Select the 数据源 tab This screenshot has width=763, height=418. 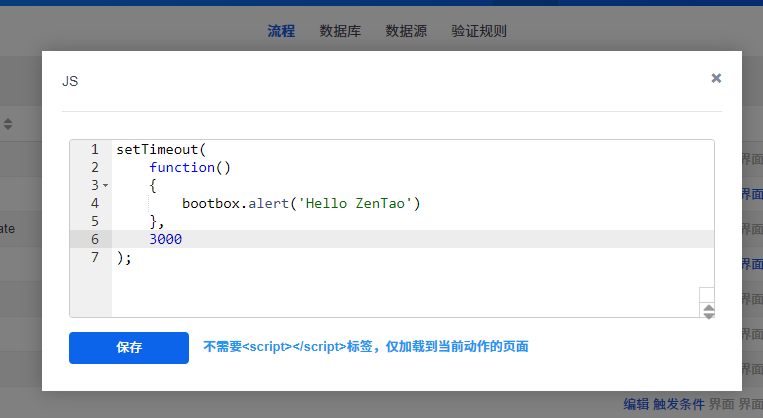(x=406, y=31)
